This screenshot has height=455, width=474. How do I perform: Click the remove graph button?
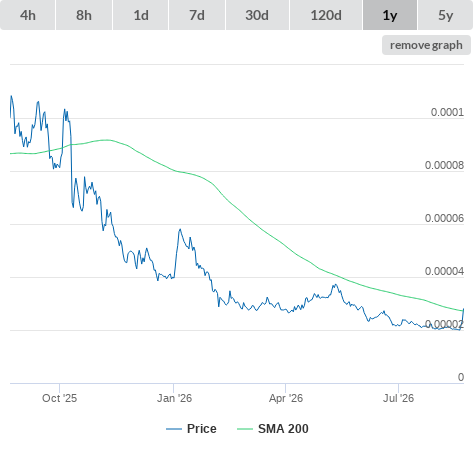(426, 45)
